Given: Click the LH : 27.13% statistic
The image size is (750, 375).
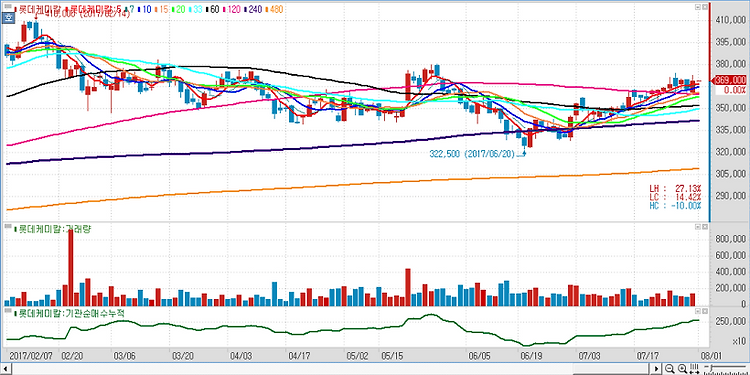Looking at the screenshot, I should click(x=675, y=188).
